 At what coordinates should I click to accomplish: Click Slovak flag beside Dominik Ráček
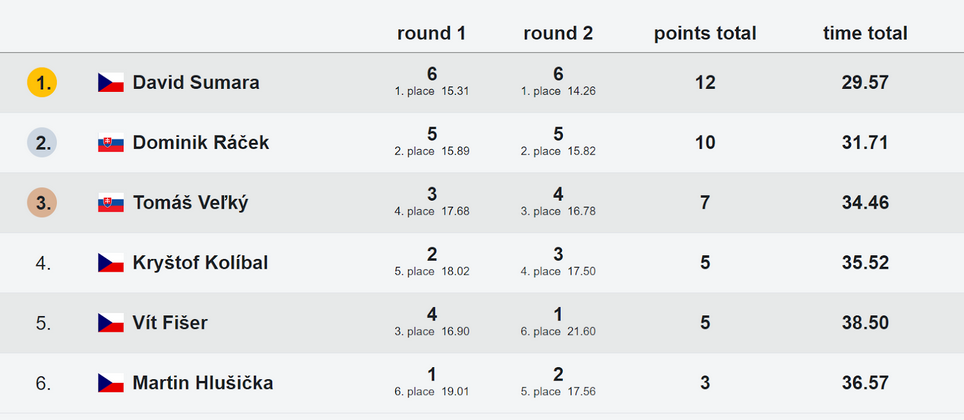(x=111, y=143)
